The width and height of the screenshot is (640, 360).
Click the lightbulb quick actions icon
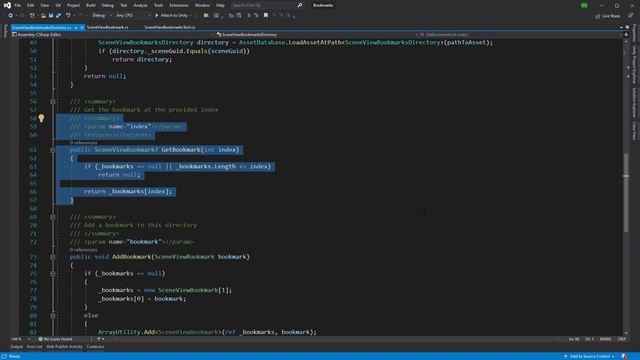(41, 118)
